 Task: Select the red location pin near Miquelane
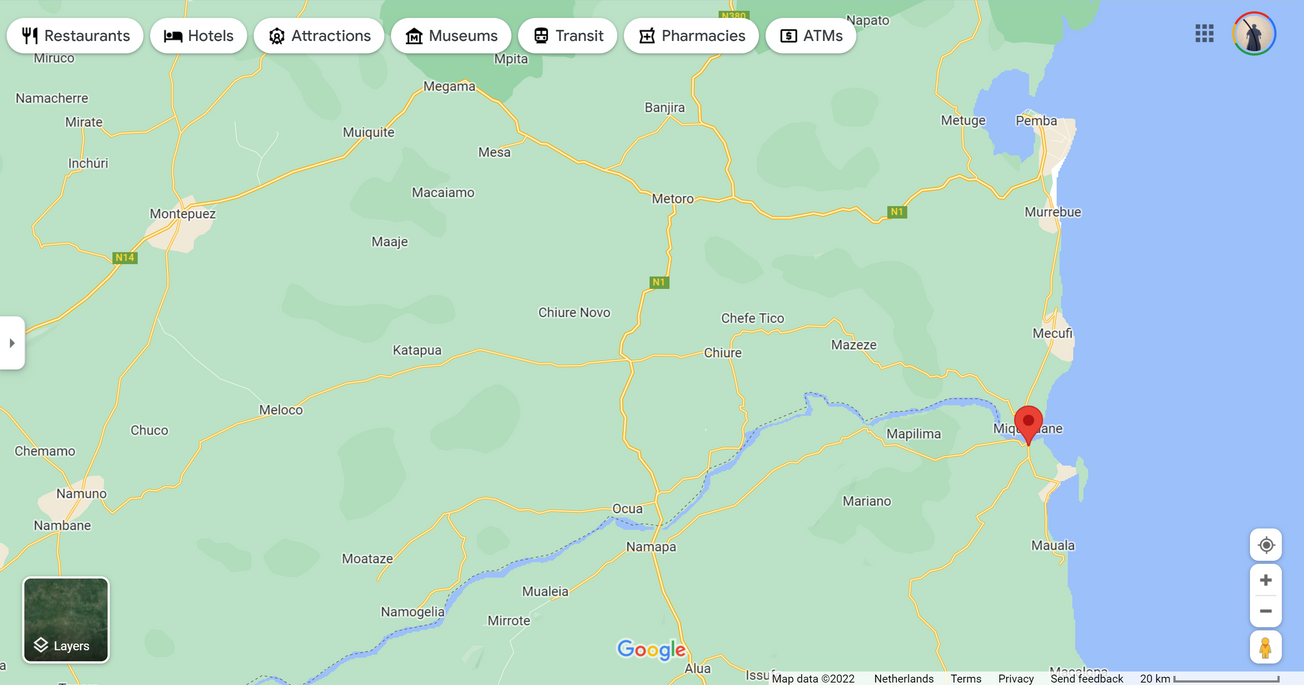(1028, 425)
